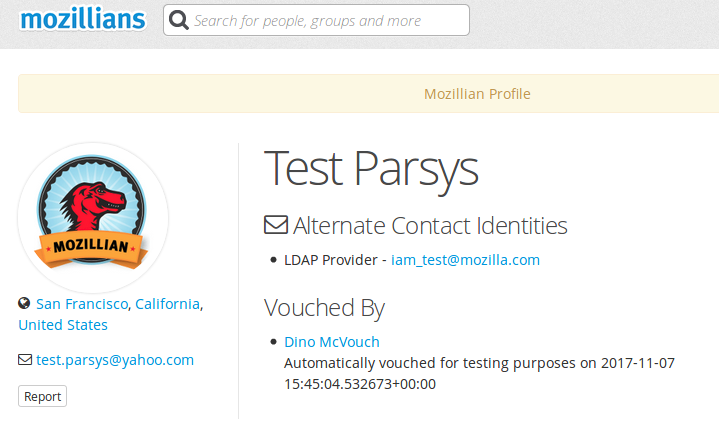Click the search magnifier icon
The height and width of the screenshot is (440, 719).
click(178, 20)
